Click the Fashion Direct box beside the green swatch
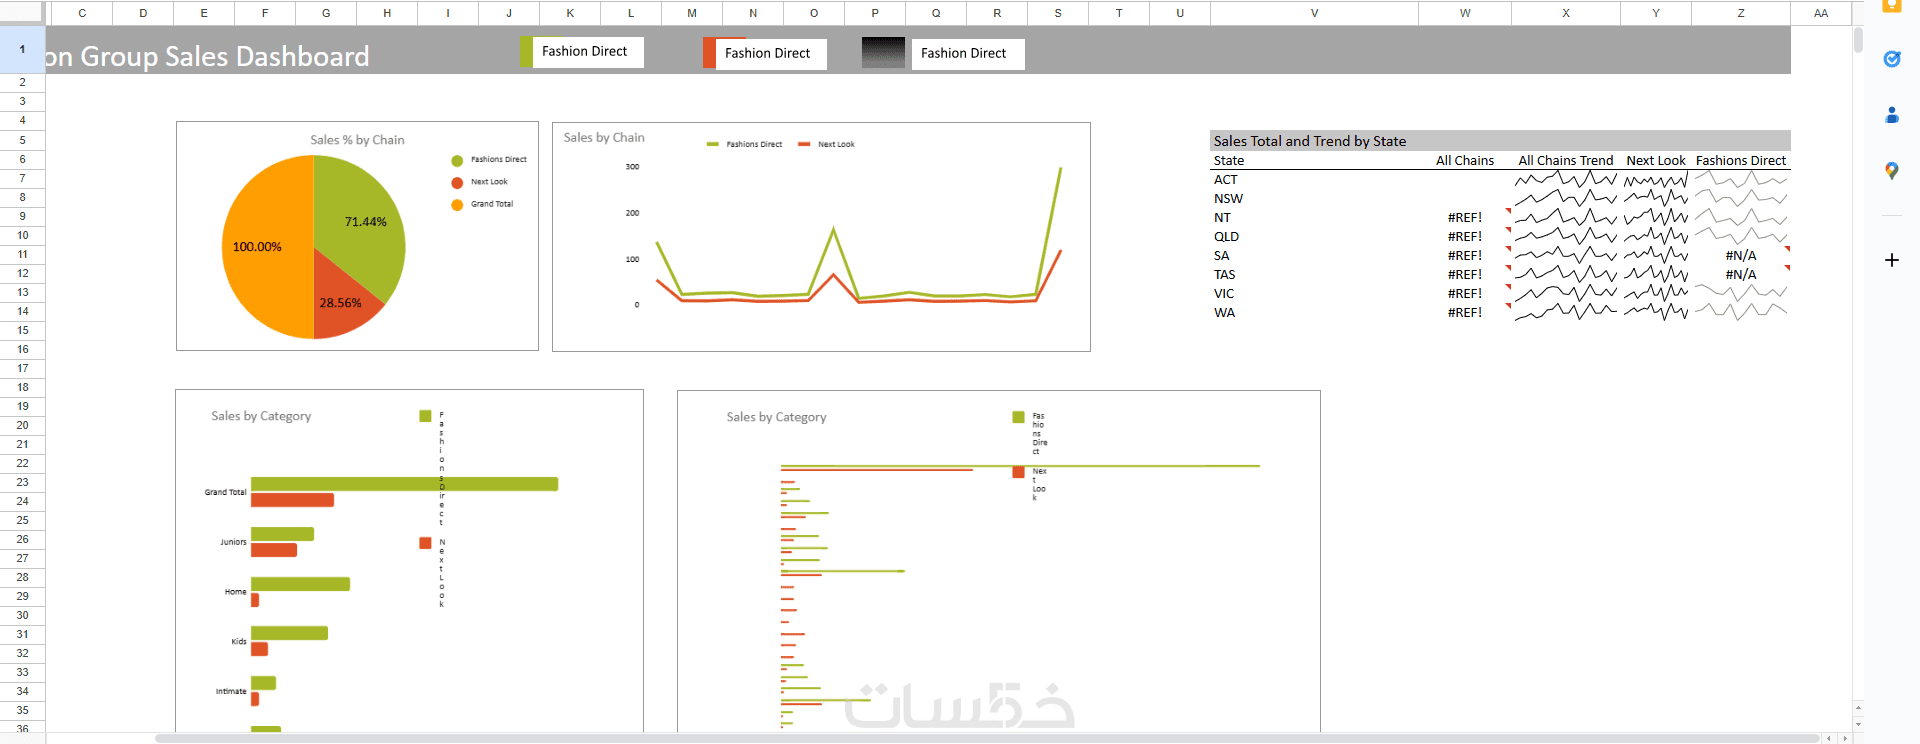 (588, 52)
